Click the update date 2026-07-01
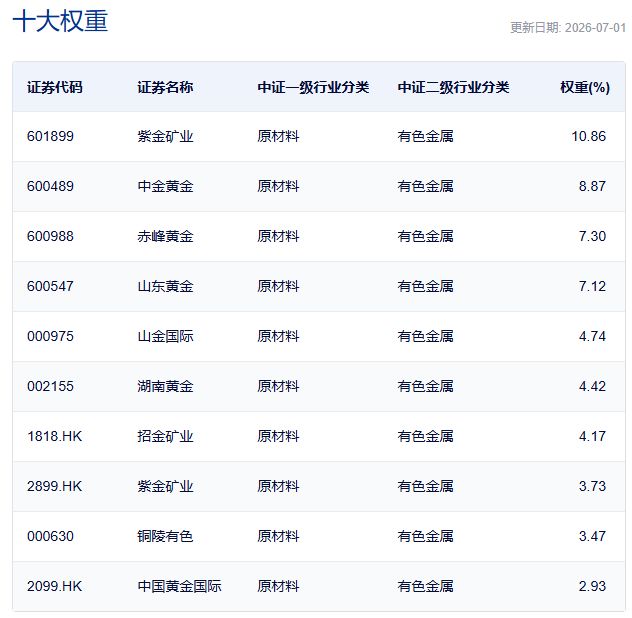632x618 pixels. pos(595,28)
